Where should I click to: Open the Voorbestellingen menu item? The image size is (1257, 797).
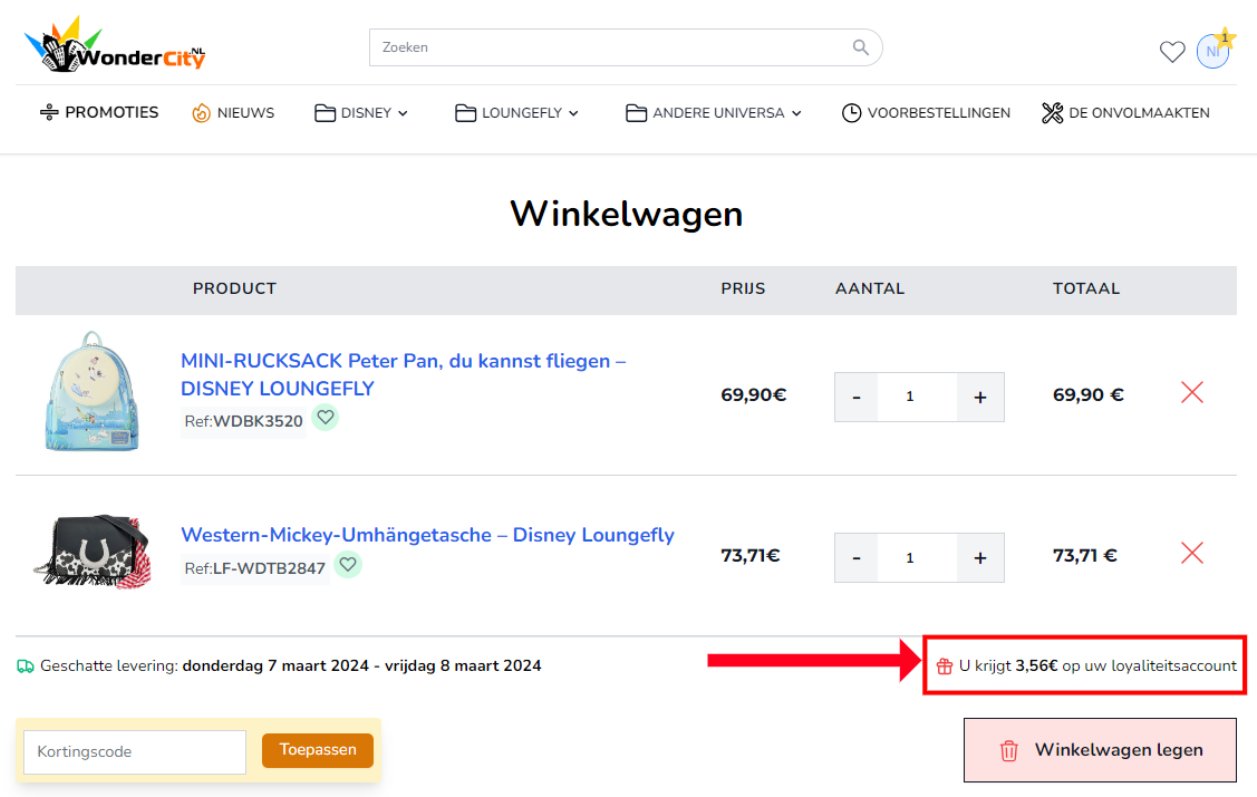pyautogui.click(x=926, y=113)
